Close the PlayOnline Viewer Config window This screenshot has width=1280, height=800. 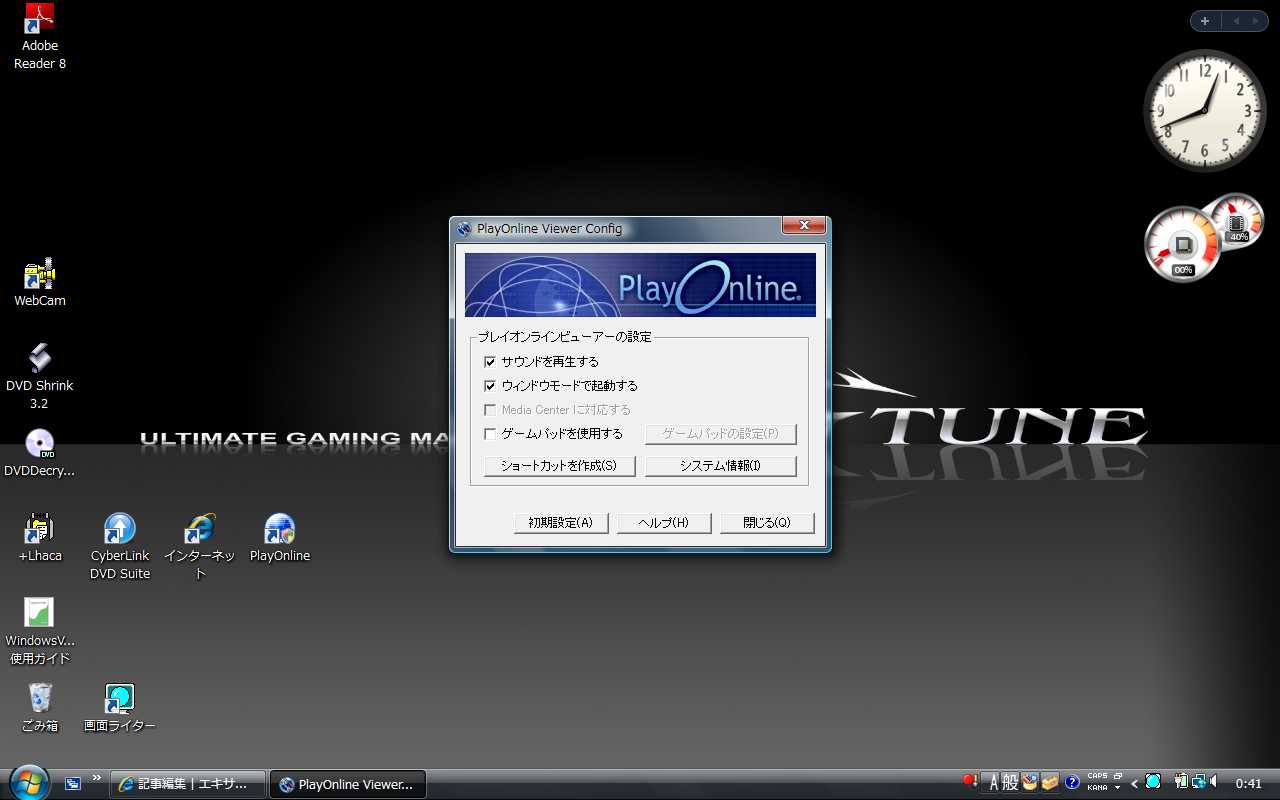(x=803, y=226)
